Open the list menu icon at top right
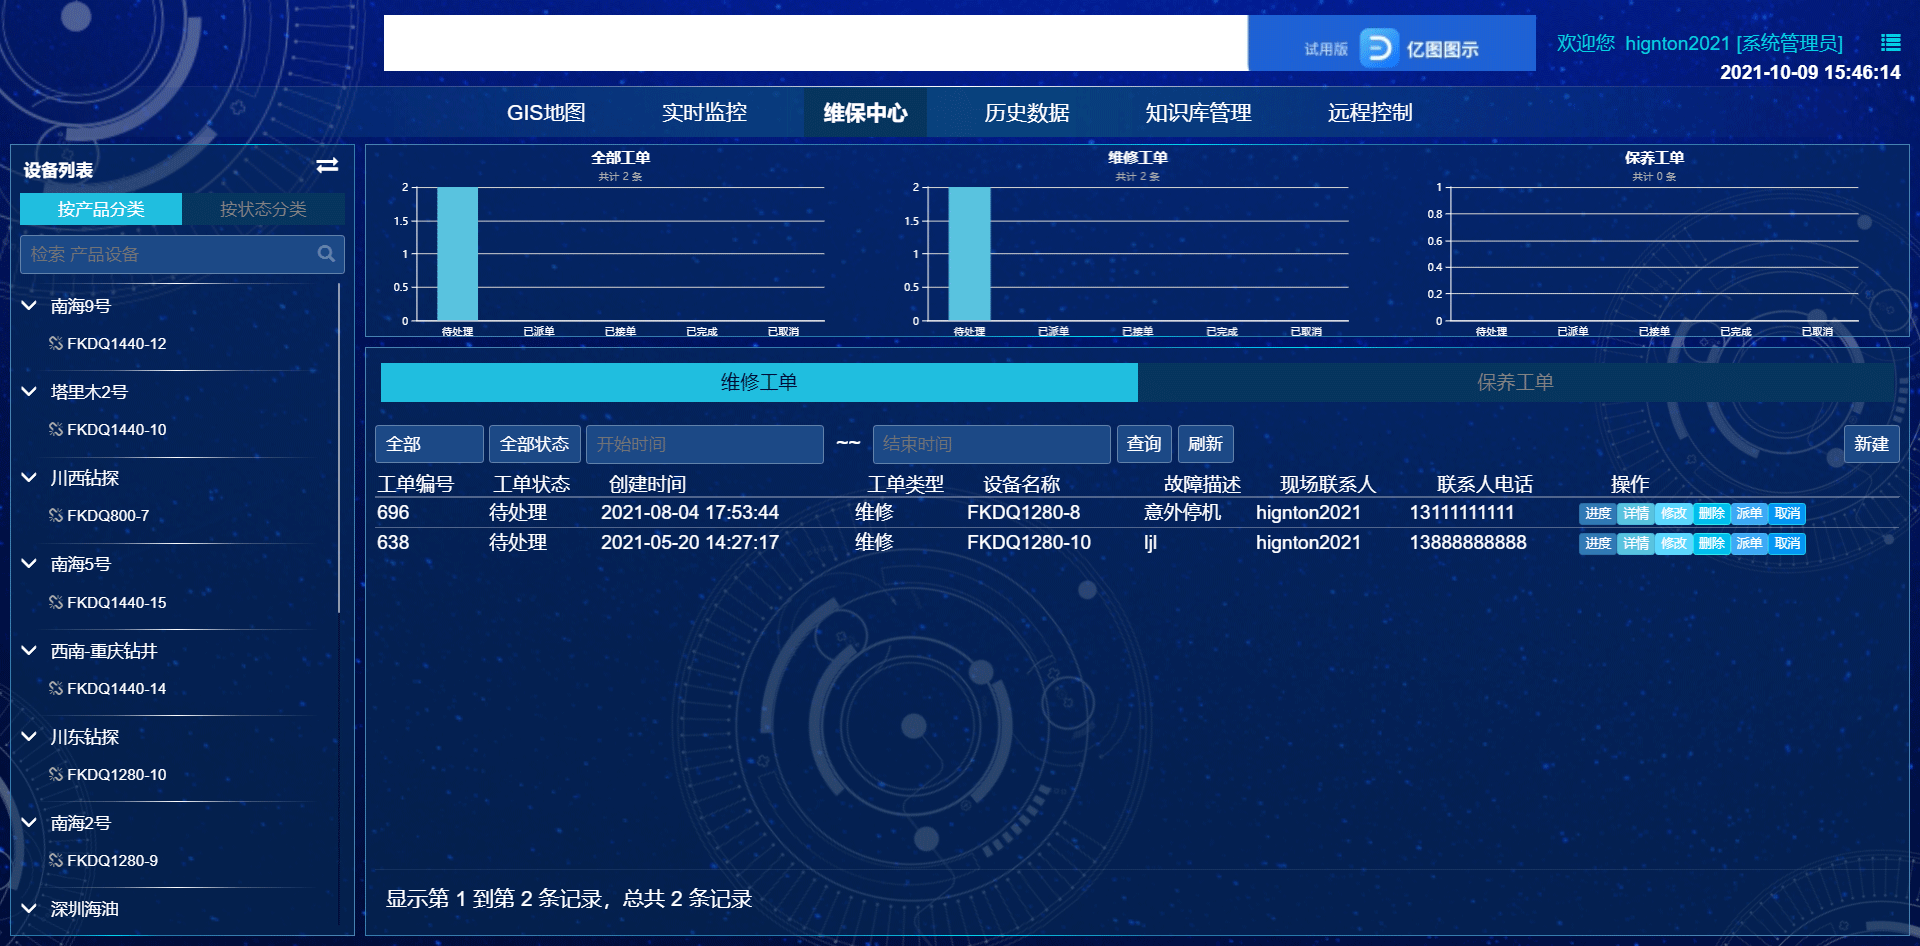 [1890, 43]
